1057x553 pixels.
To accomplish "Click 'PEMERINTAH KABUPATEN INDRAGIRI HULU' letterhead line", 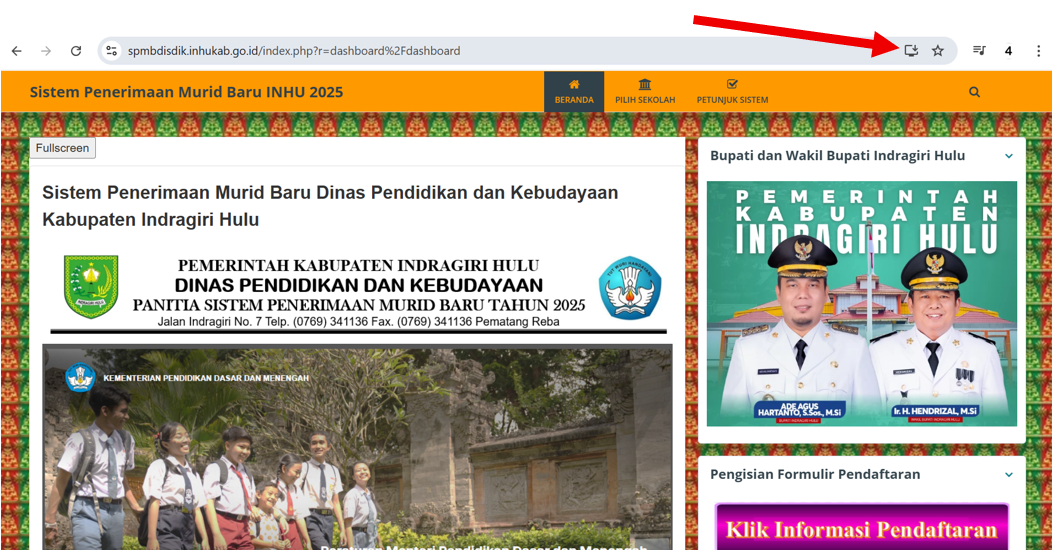I will [359, 266].
